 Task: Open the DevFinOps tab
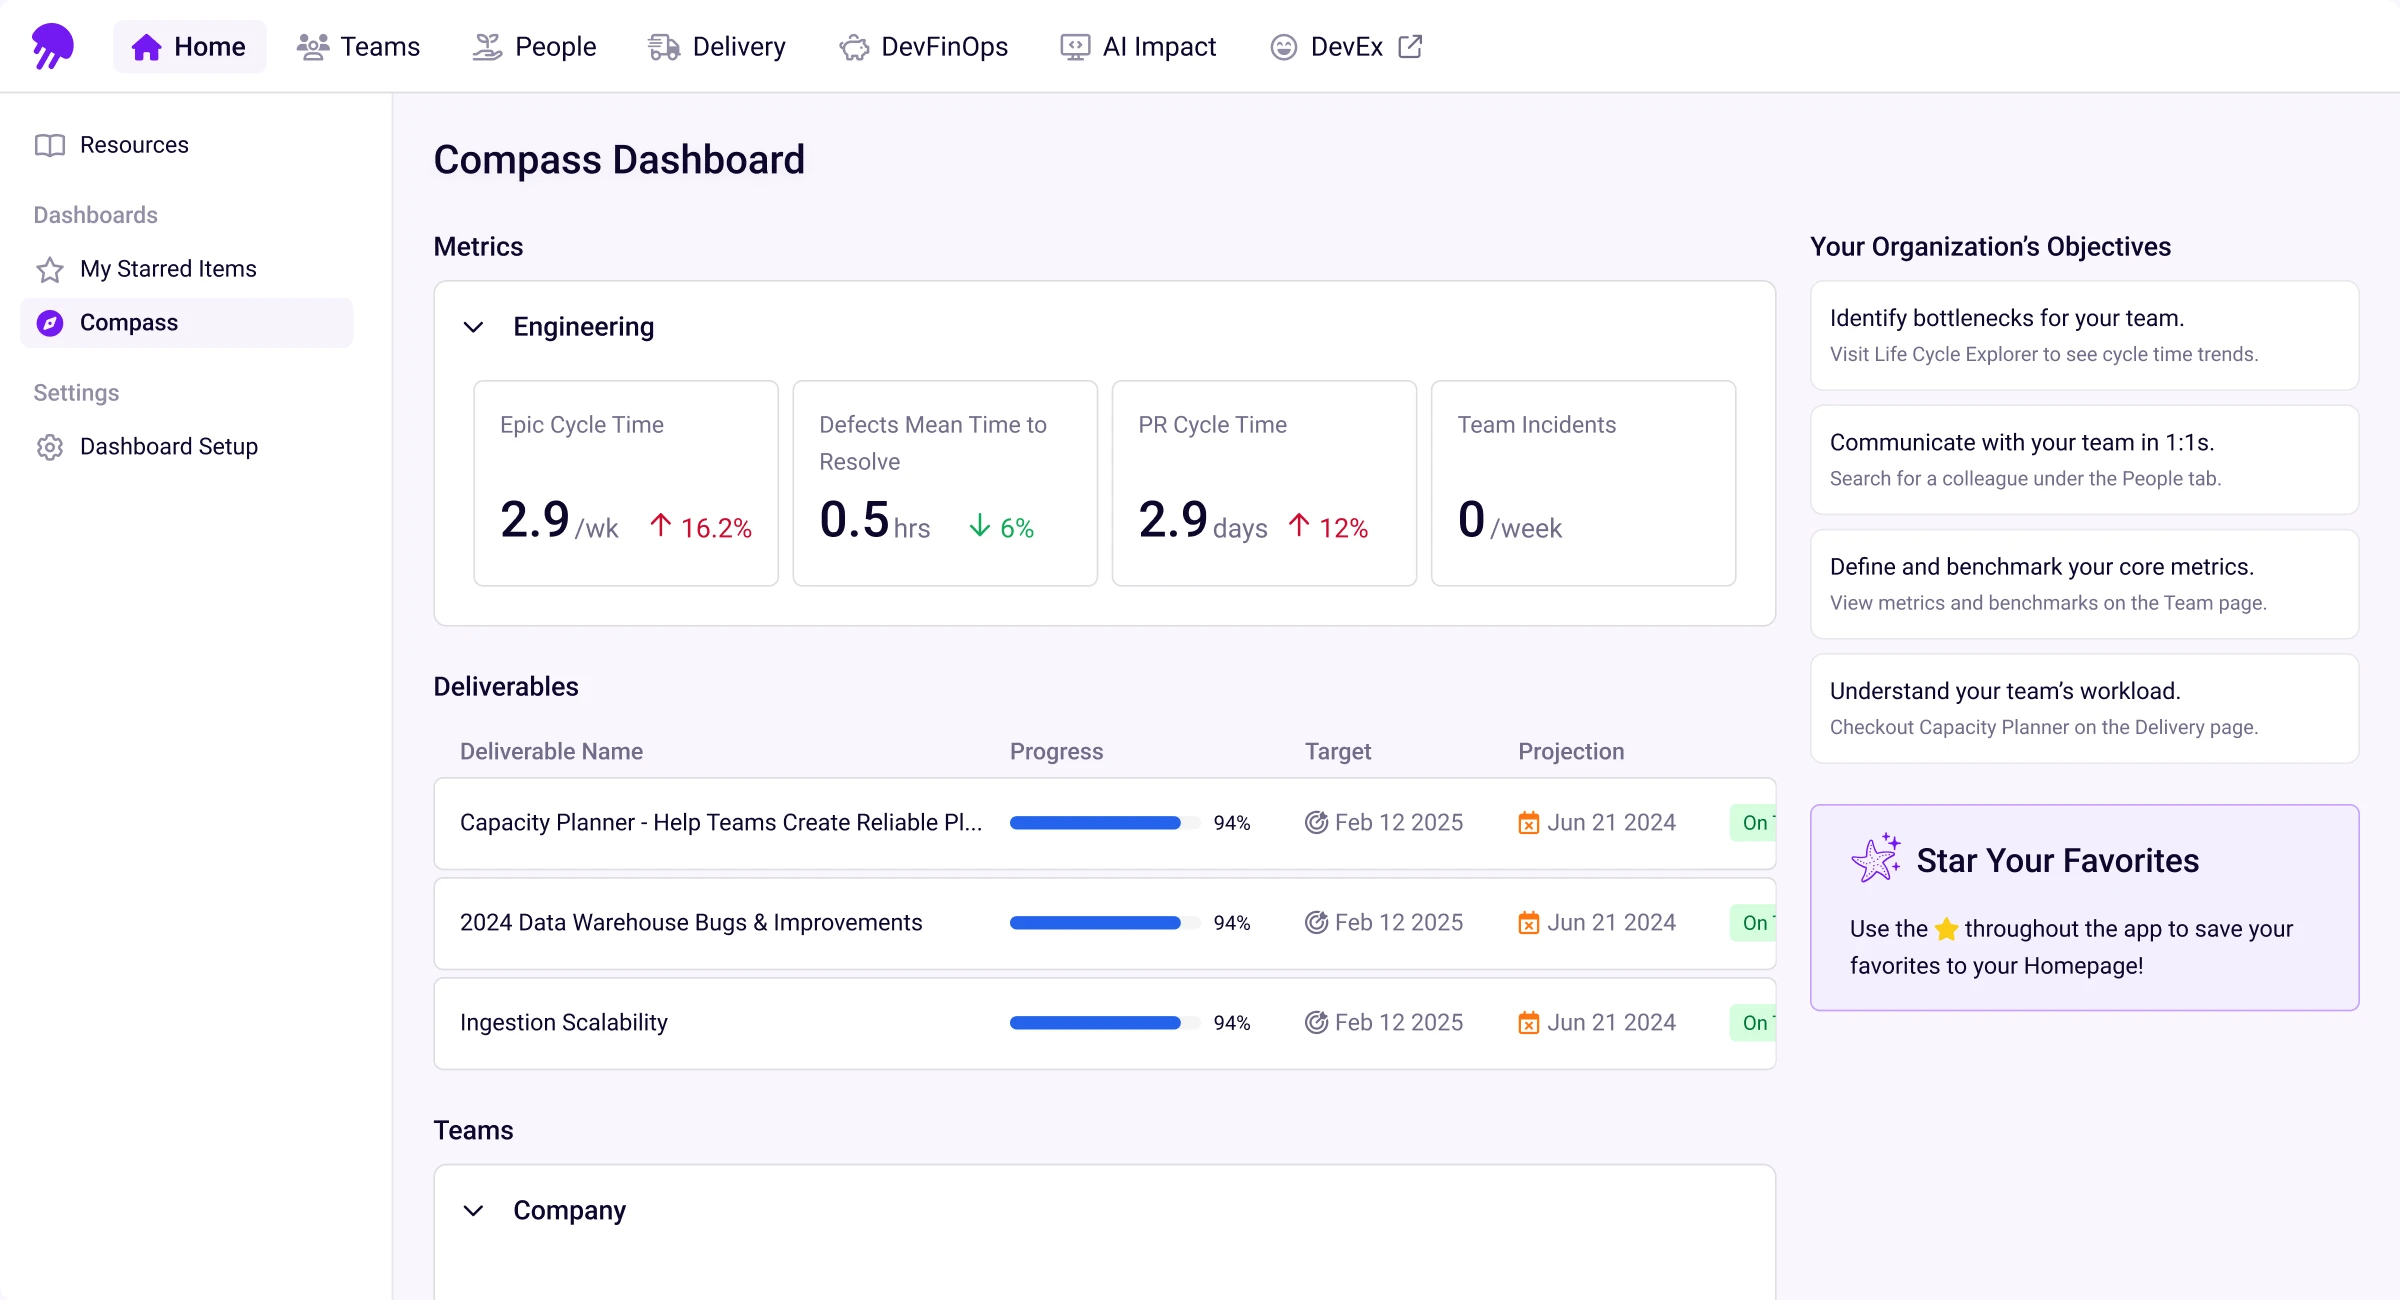coord(923,46)
